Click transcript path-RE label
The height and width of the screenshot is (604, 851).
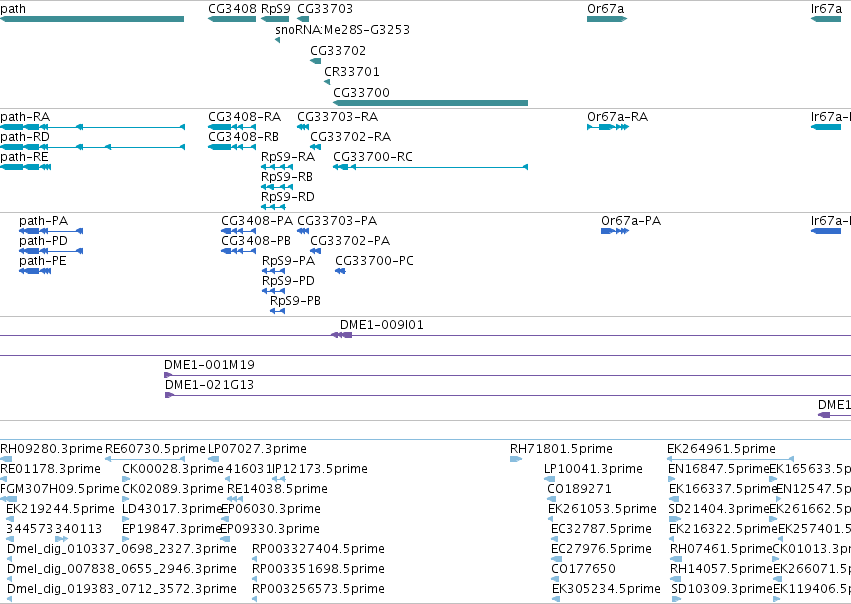coord(24,157)
